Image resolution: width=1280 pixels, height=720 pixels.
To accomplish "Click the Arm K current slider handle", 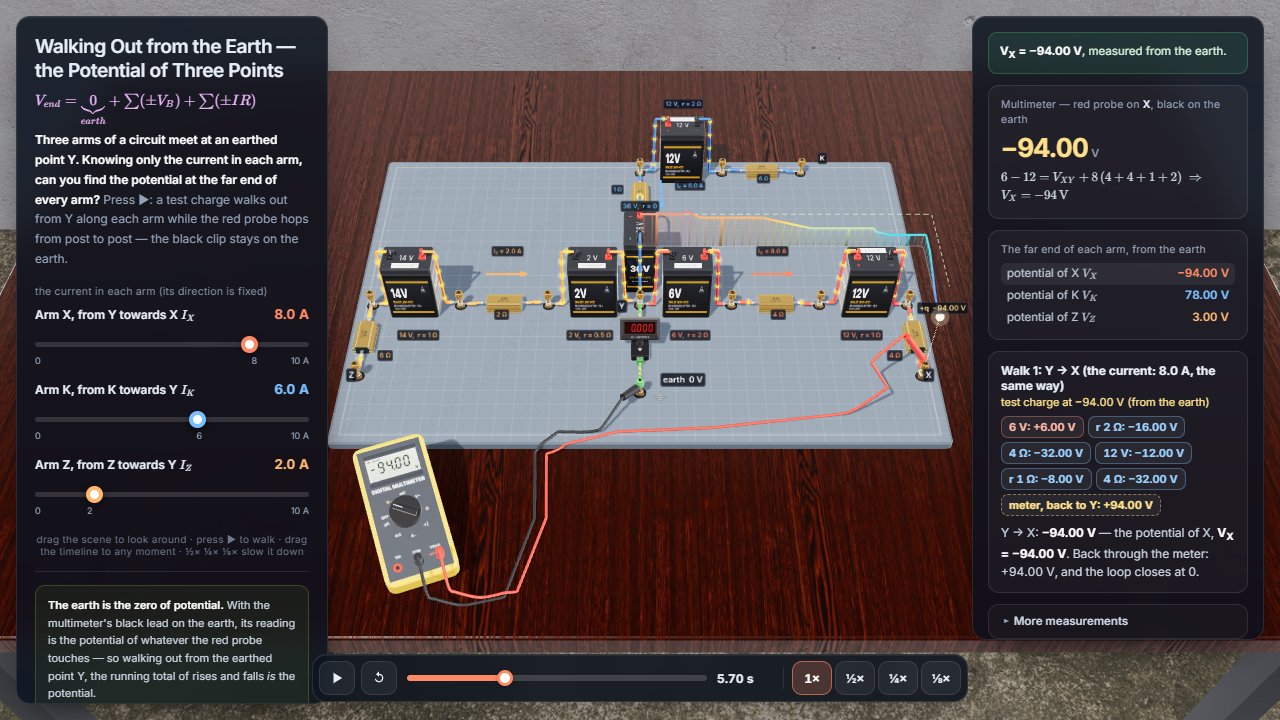I will click(198, 419).
